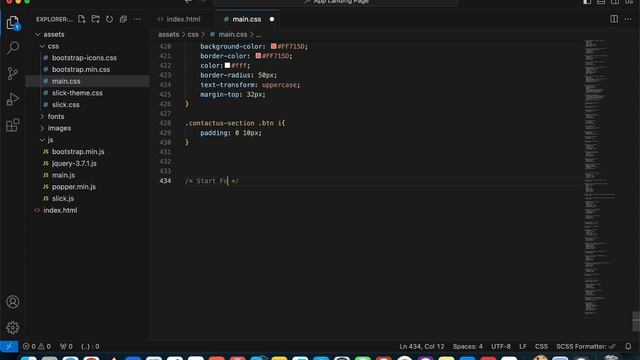This screenshot has width=640, height=360.
Task: Open jquery-3.7.1.js file
Action: click(x=74, y=163)
